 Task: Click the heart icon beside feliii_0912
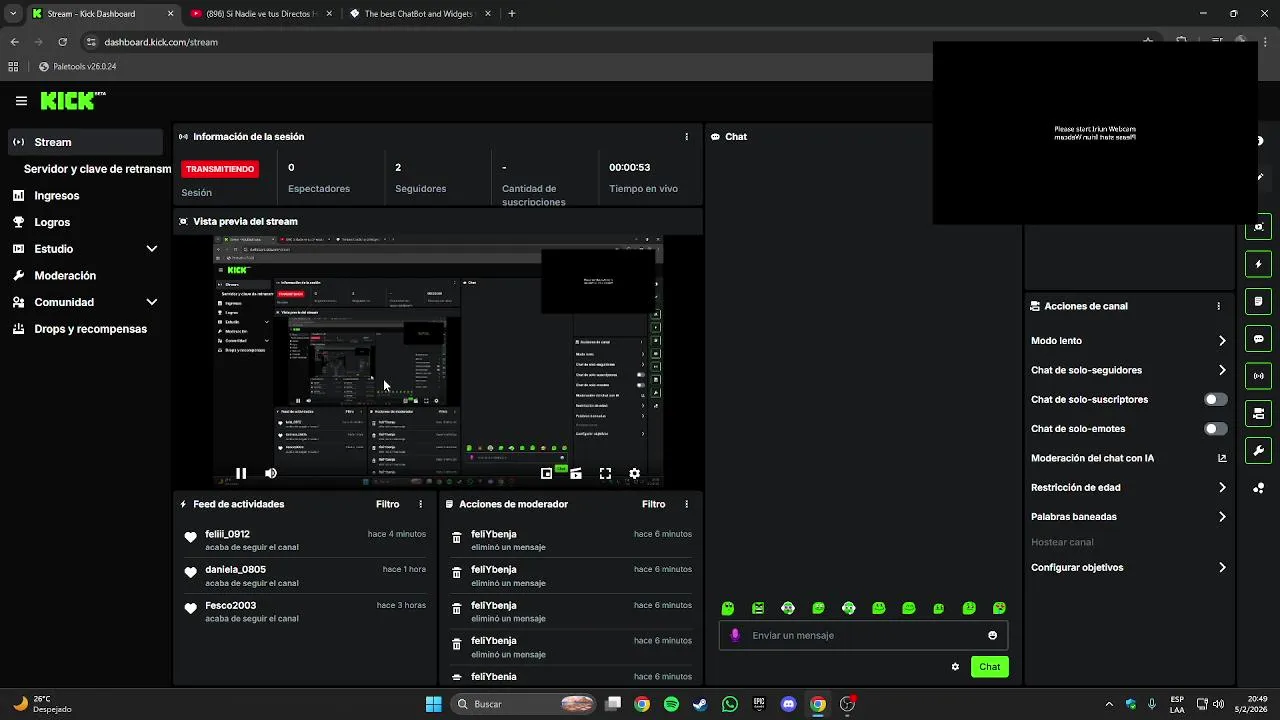(x=191, y=537)
